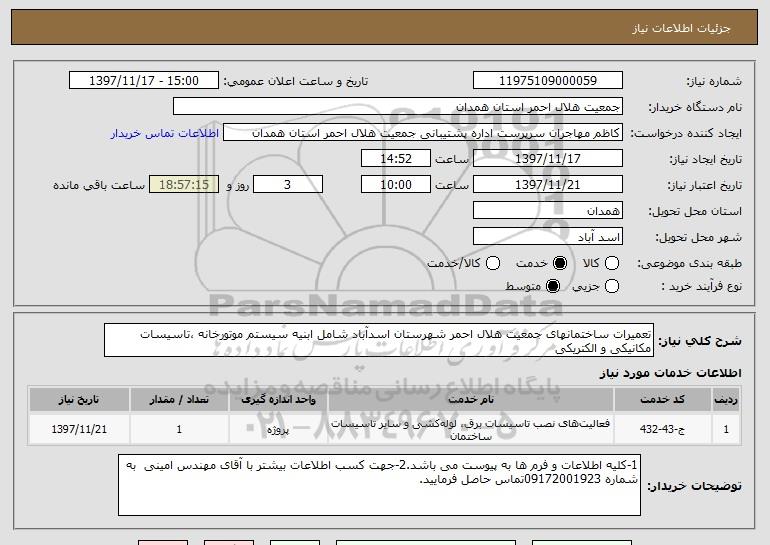Click the توضیحات خریدار label
Image resolution: width=770 pixels, height=545 pixels.
click(x=694, y=486)
